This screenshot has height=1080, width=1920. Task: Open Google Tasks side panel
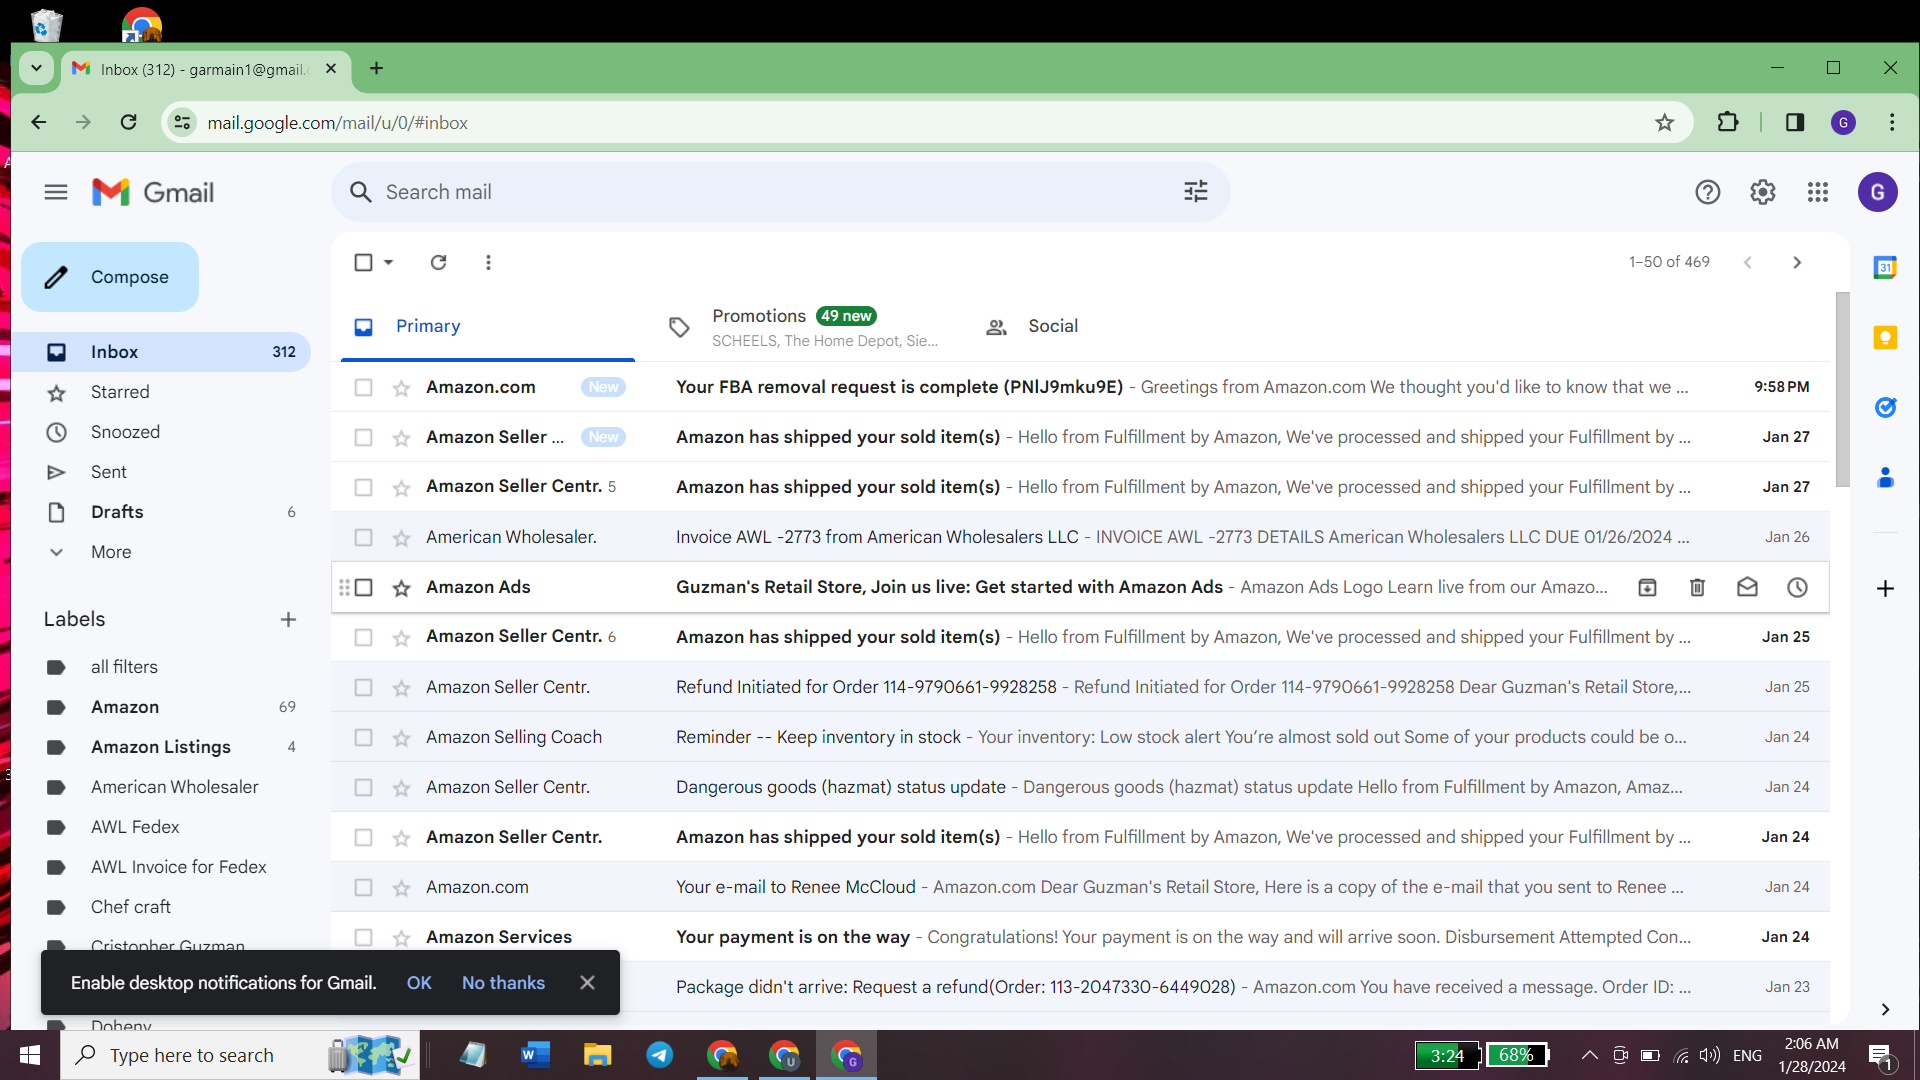pyautogui.click(x=1885, y=407)
